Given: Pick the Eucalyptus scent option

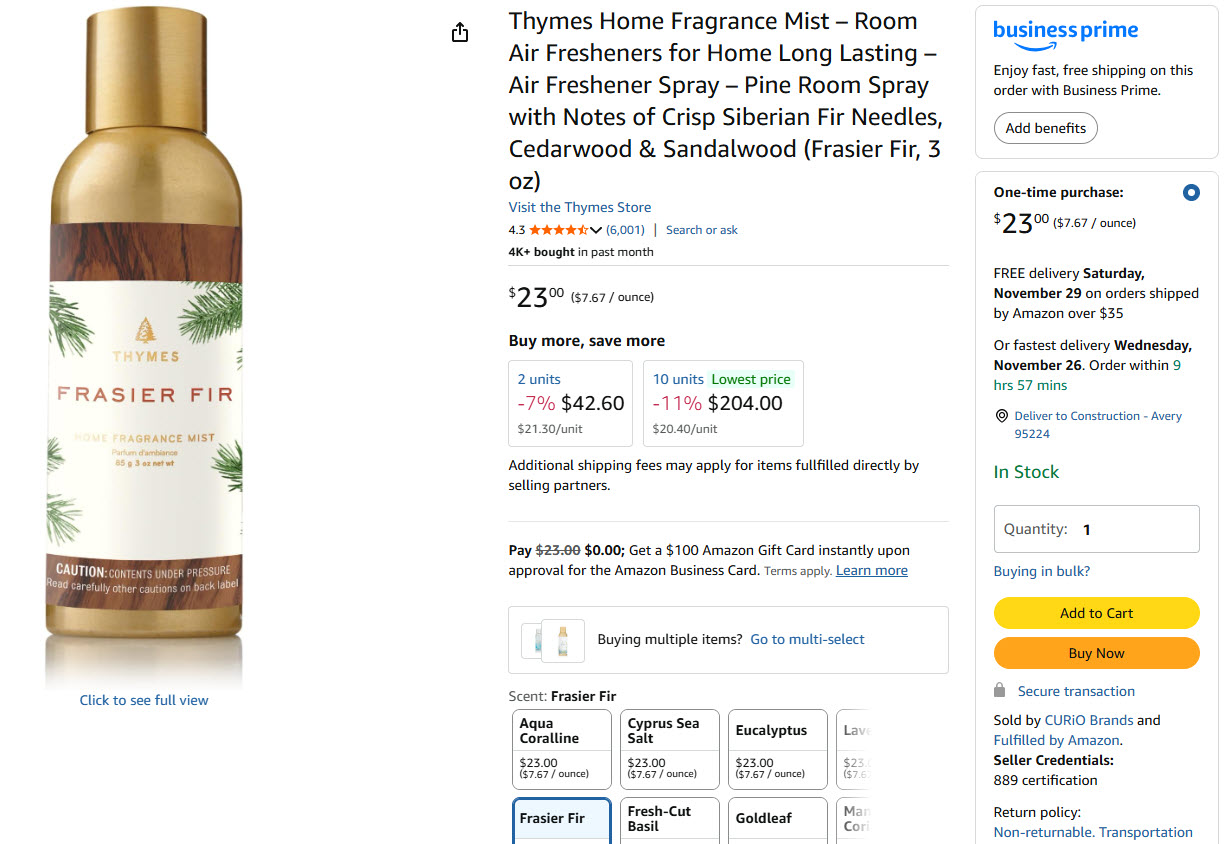Looking at the screenshot, I should (777, 749).
